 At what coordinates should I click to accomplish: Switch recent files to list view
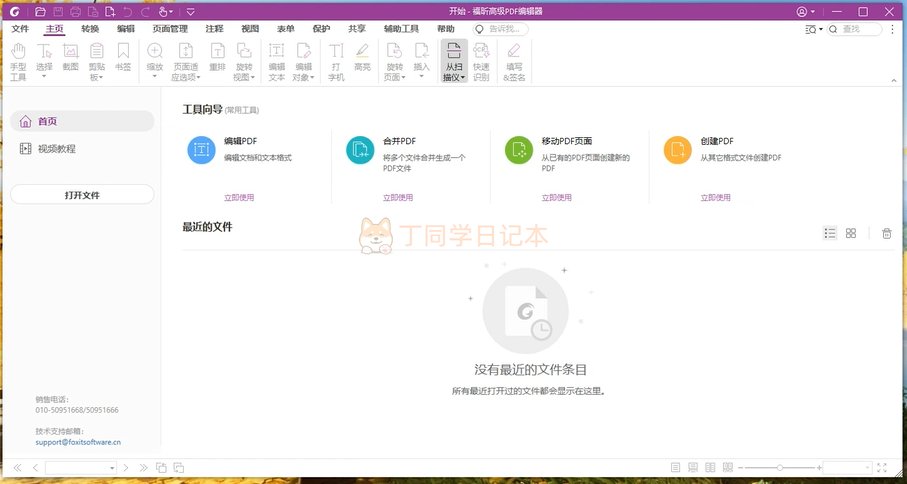pyautogui.click(x=829, y=233)
